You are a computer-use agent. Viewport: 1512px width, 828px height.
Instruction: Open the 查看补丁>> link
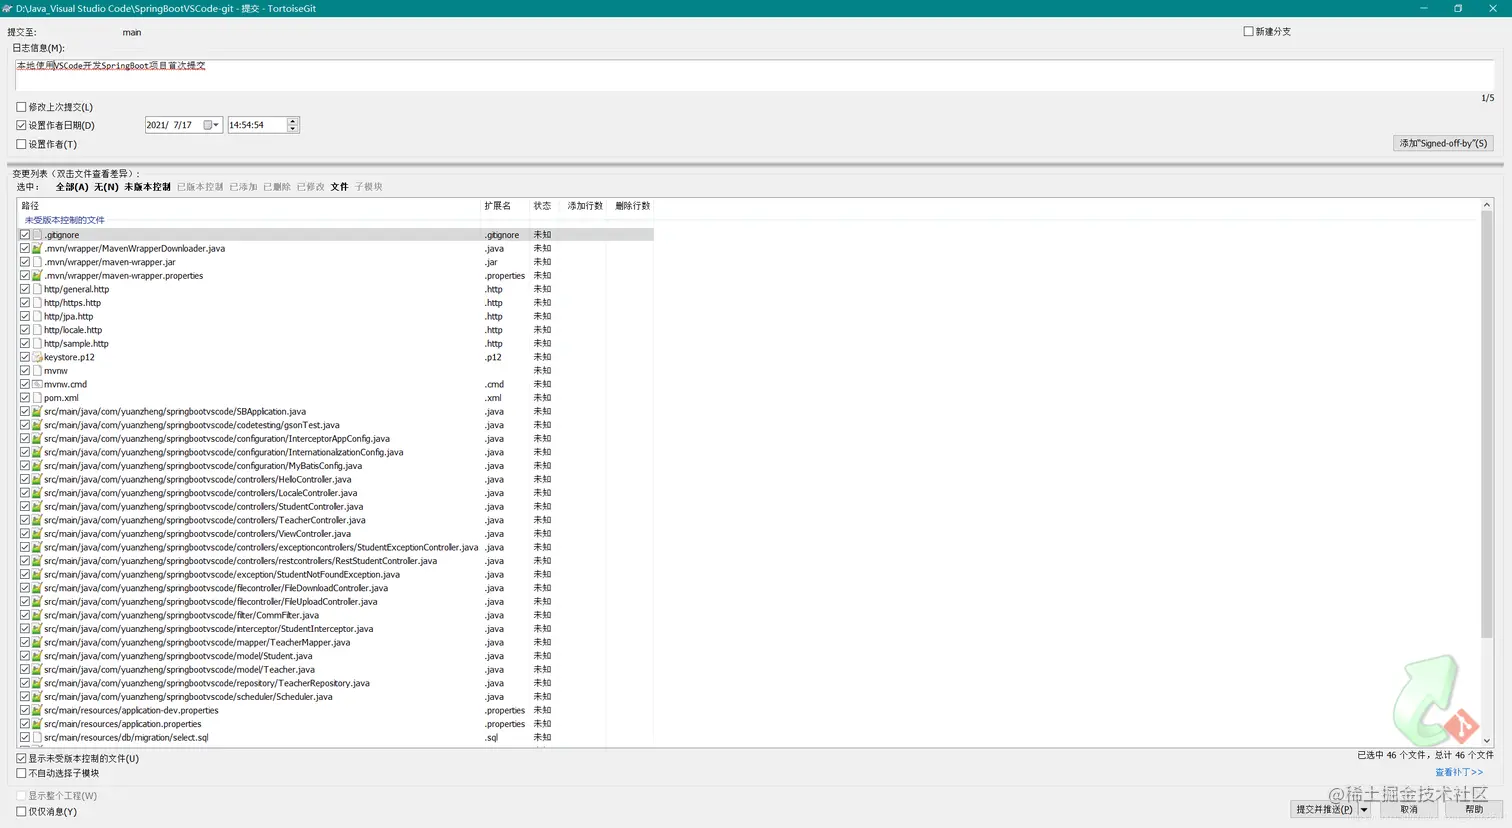pos(1459,772)
